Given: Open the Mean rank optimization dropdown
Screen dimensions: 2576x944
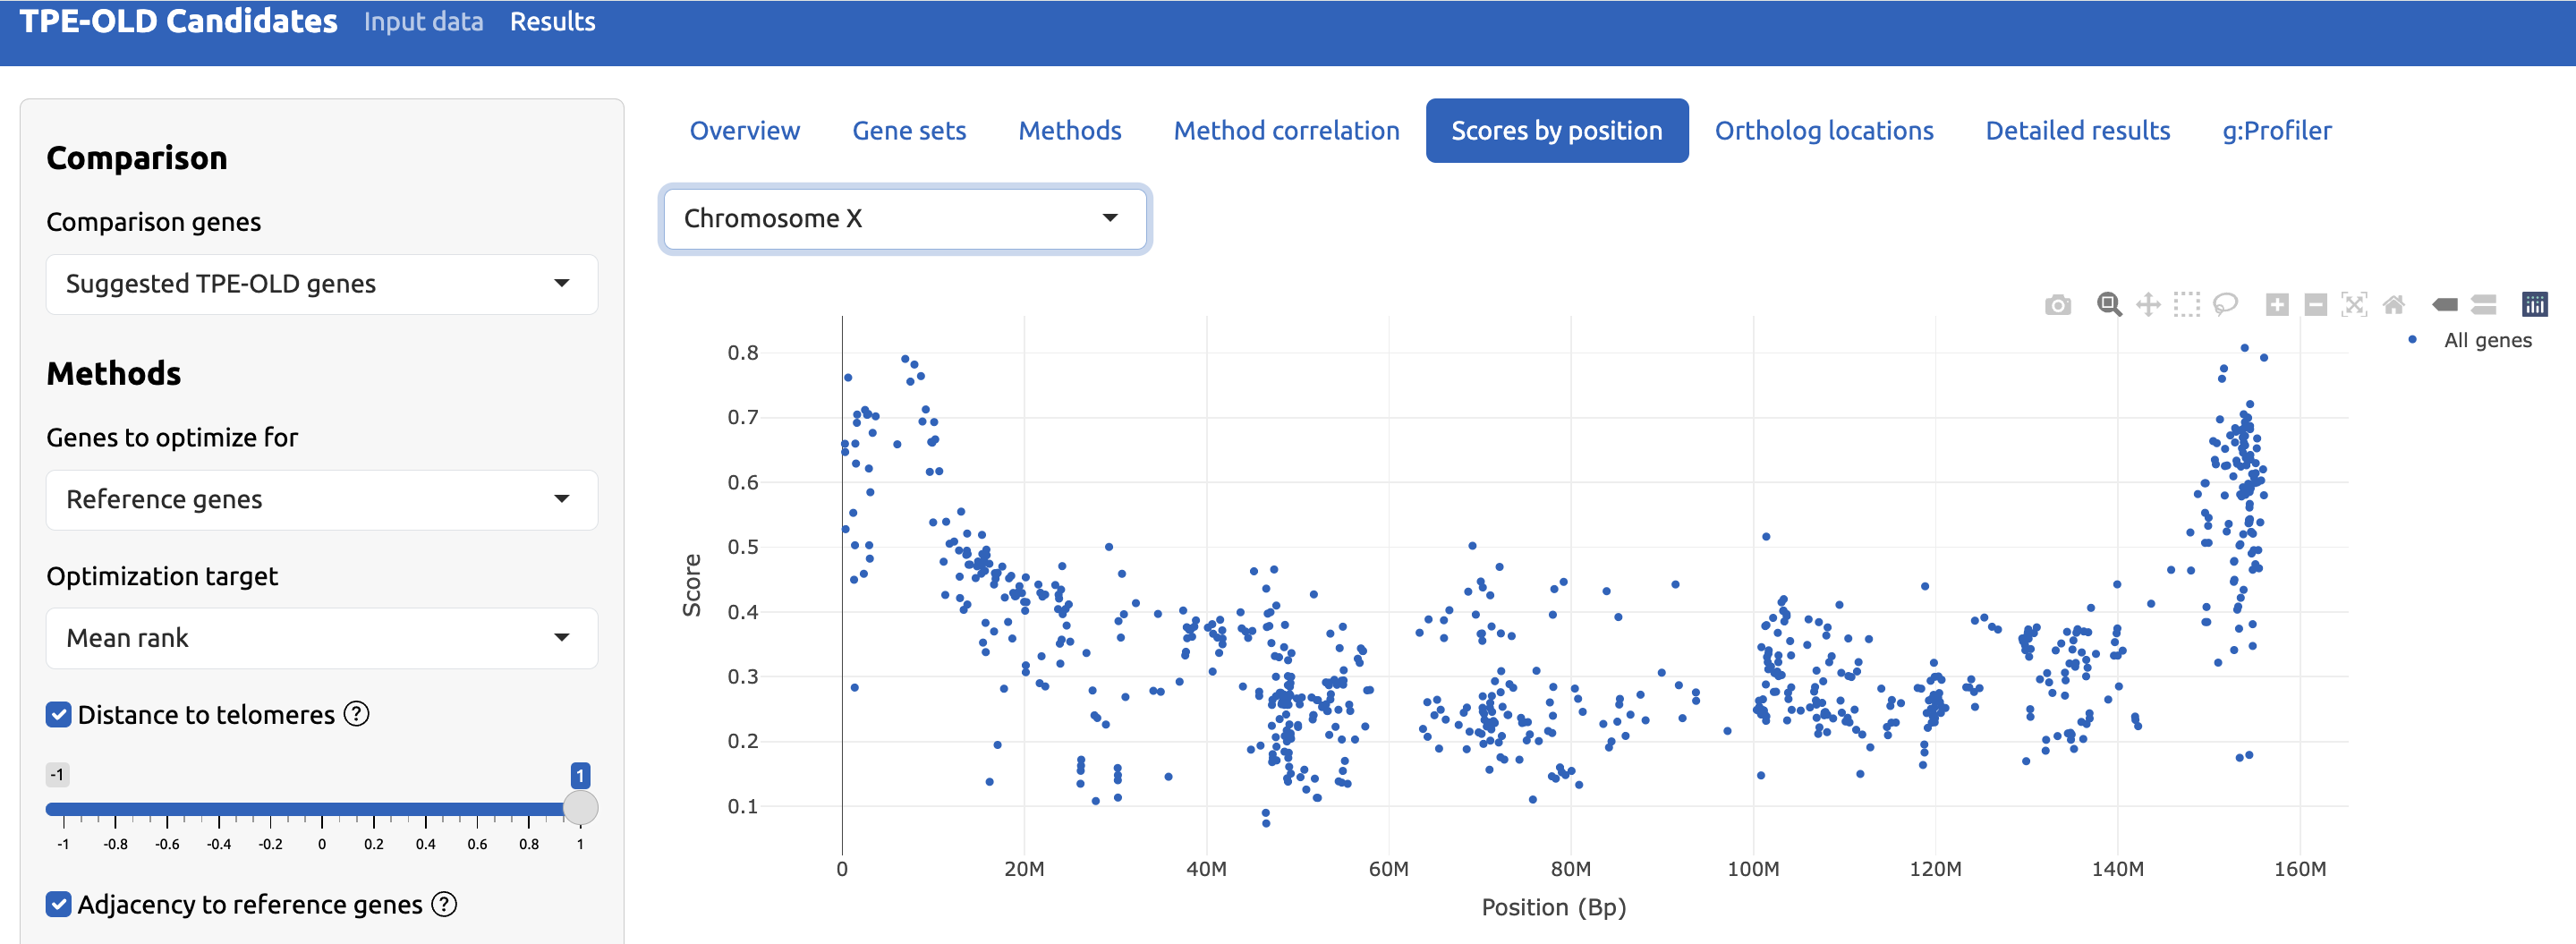Looking at the screenshot, I should tap(321, 638).
